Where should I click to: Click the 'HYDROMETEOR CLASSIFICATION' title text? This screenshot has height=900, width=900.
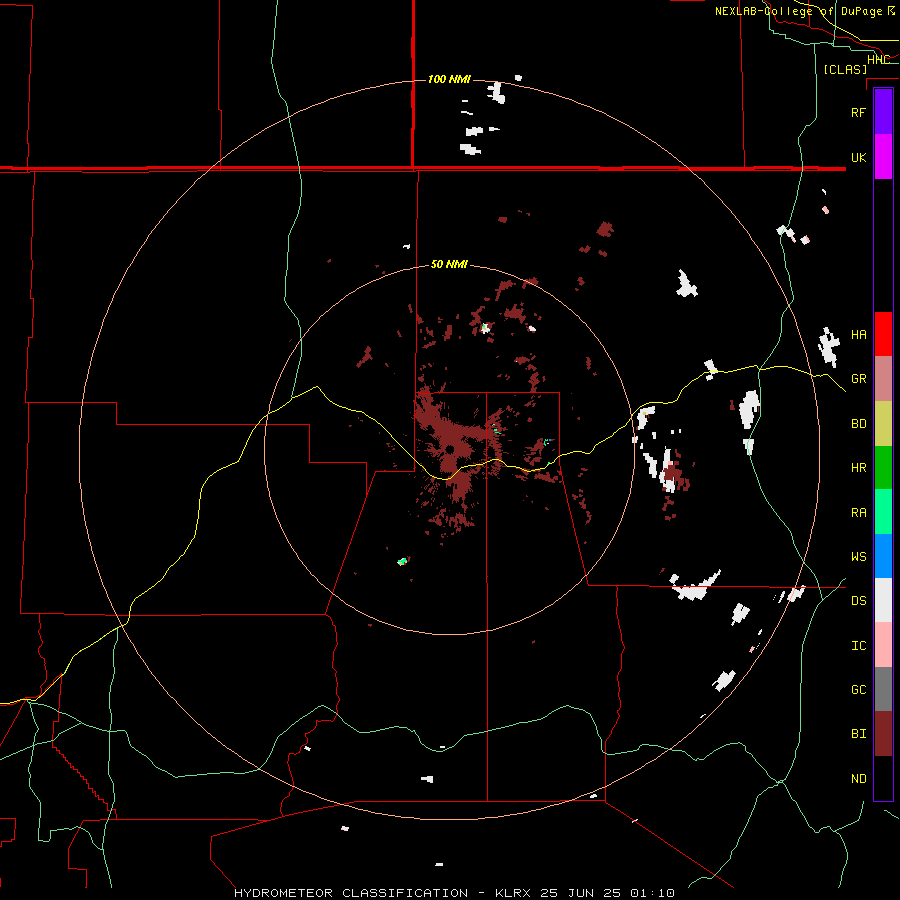[x=351, y=893]
